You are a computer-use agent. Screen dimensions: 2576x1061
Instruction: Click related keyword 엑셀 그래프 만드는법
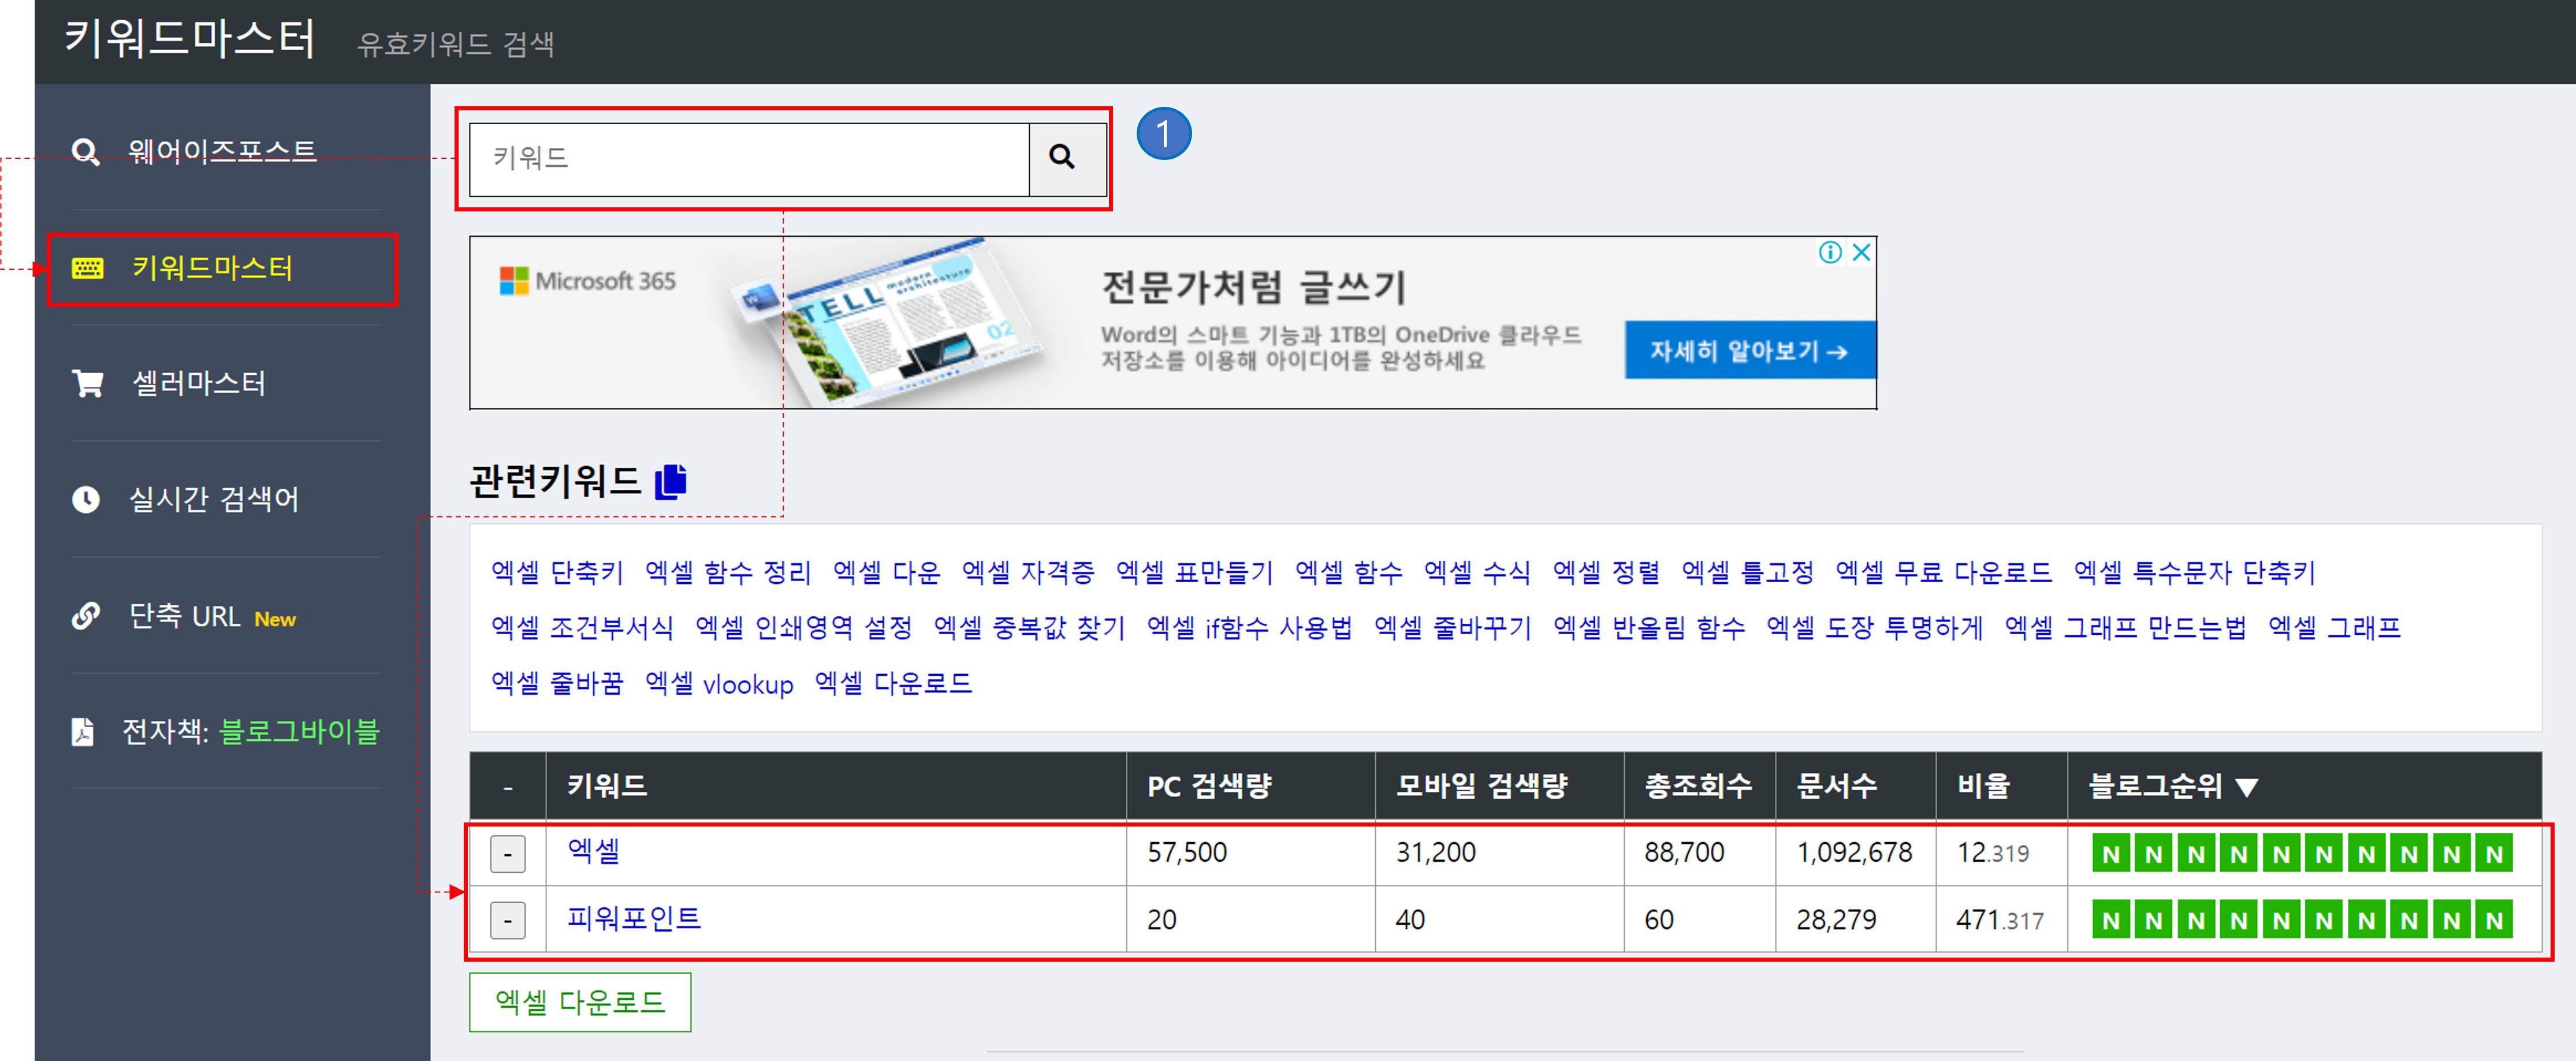click(x=2125, y=627)
